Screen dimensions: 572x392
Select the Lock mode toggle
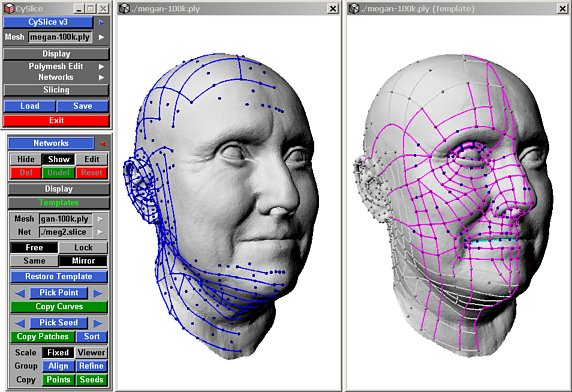(83, 248)
